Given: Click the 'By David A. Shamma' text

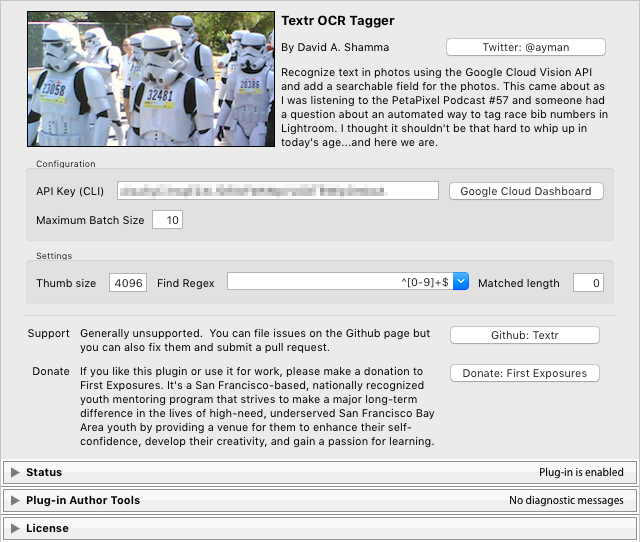Looking at the screenshot, I should click(x=335, y=47).
